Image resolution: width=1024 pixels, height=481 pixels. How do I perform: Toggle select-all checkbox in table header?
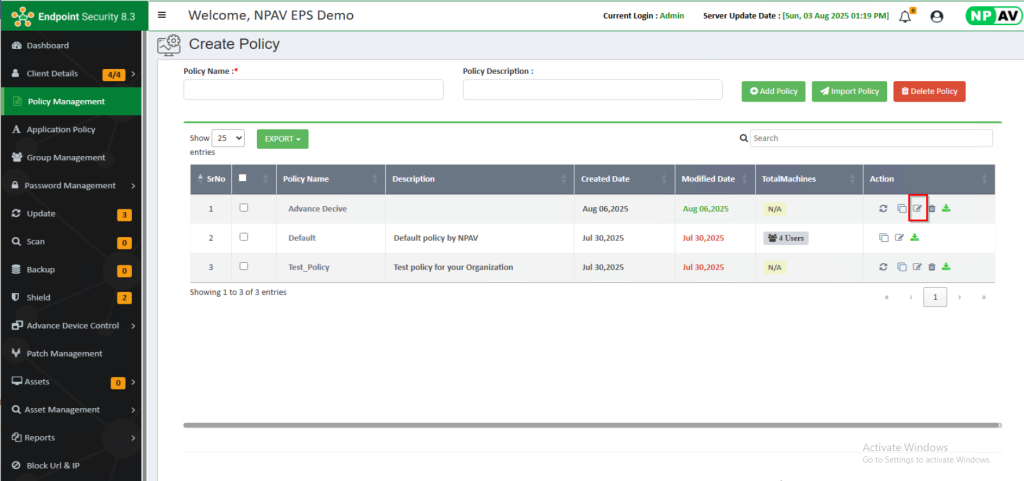point(242,178)
